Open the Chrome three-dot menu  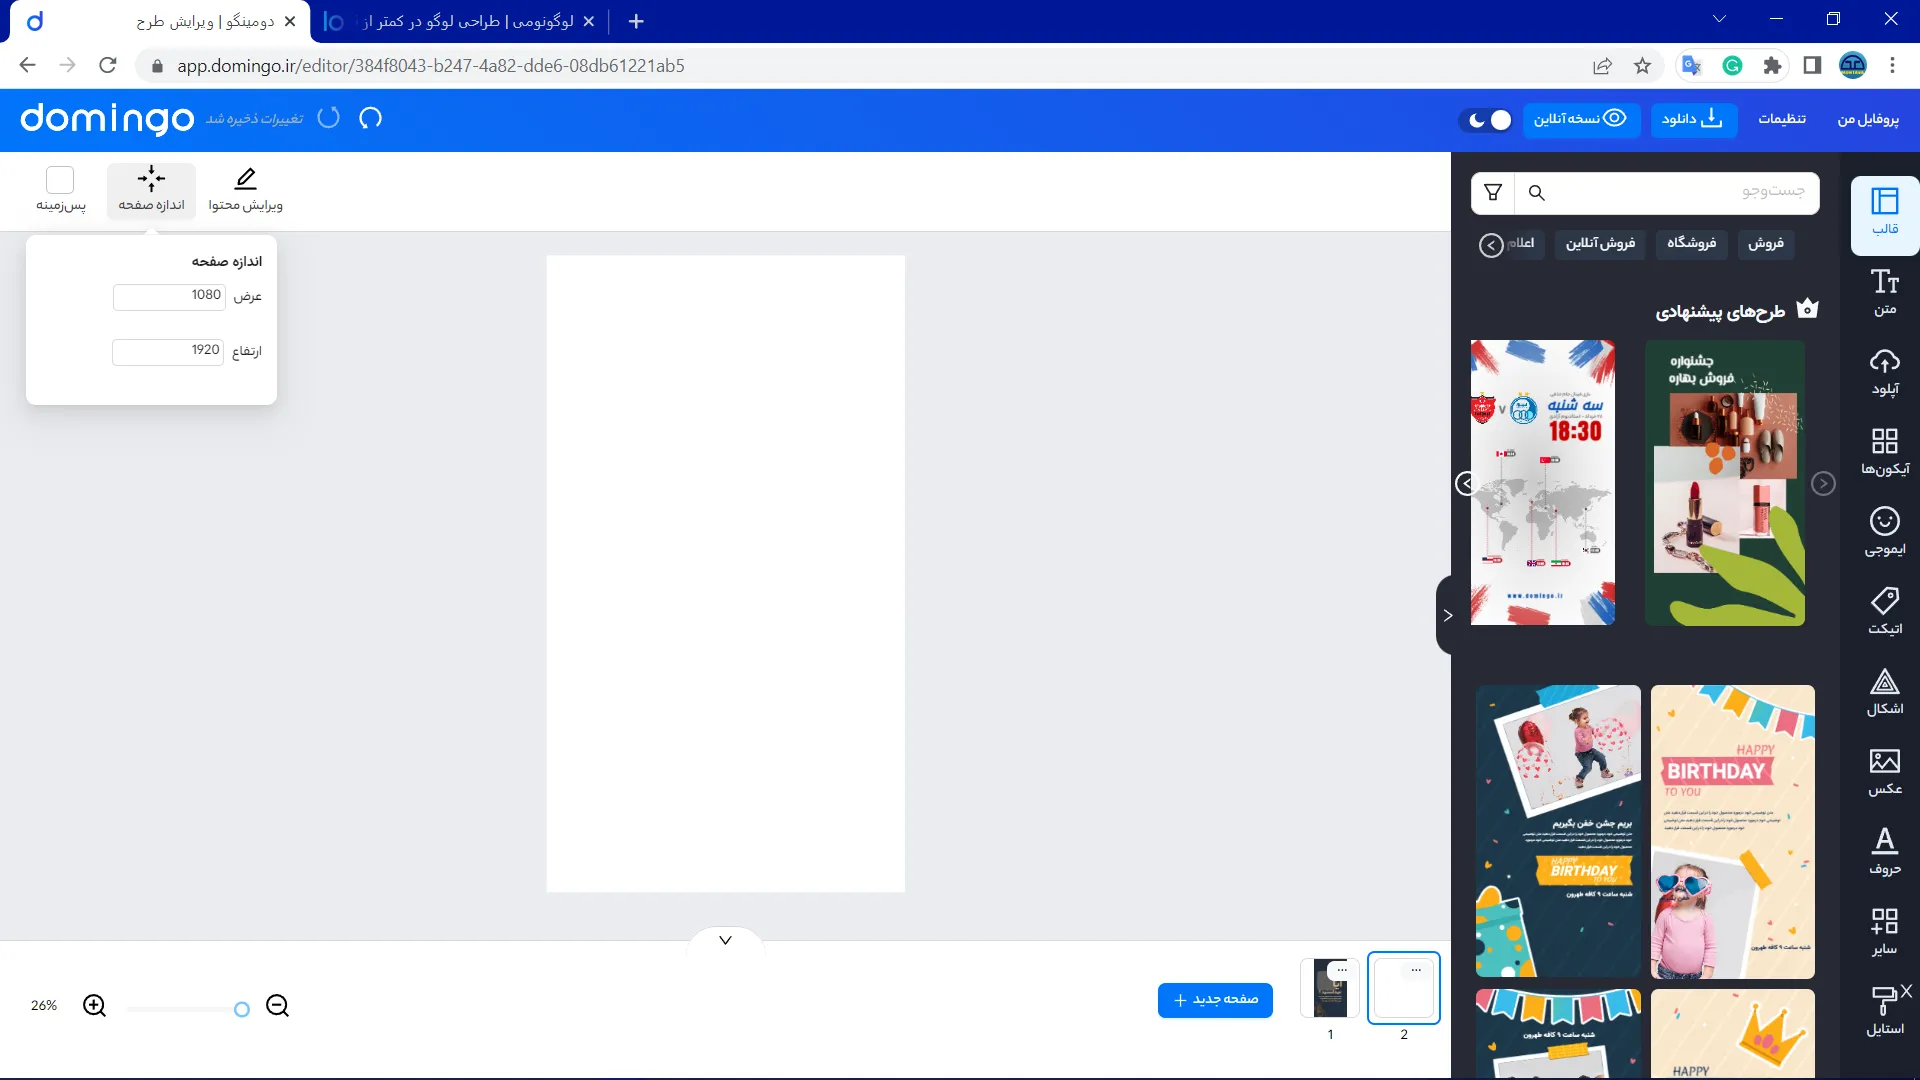(x=1892, y=66)
